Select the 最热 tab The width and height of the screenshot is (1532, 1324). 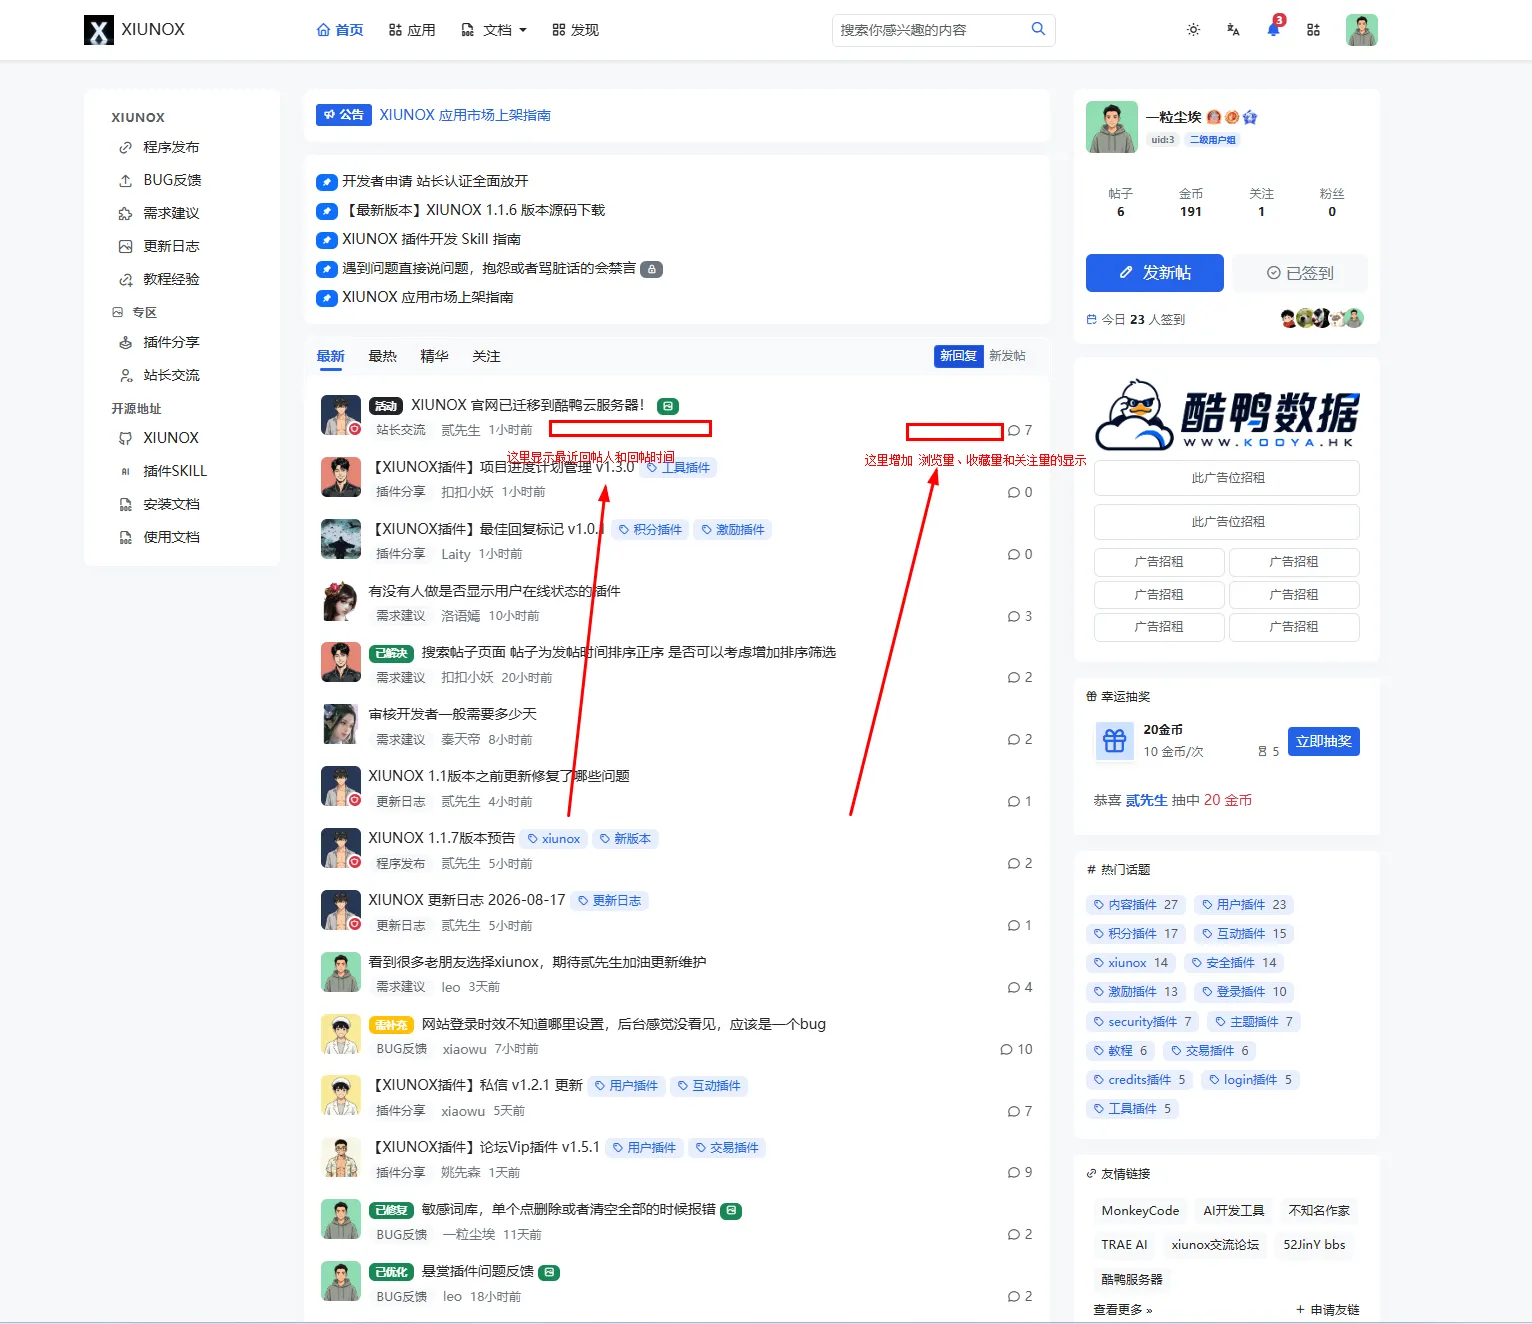(382, 356)
